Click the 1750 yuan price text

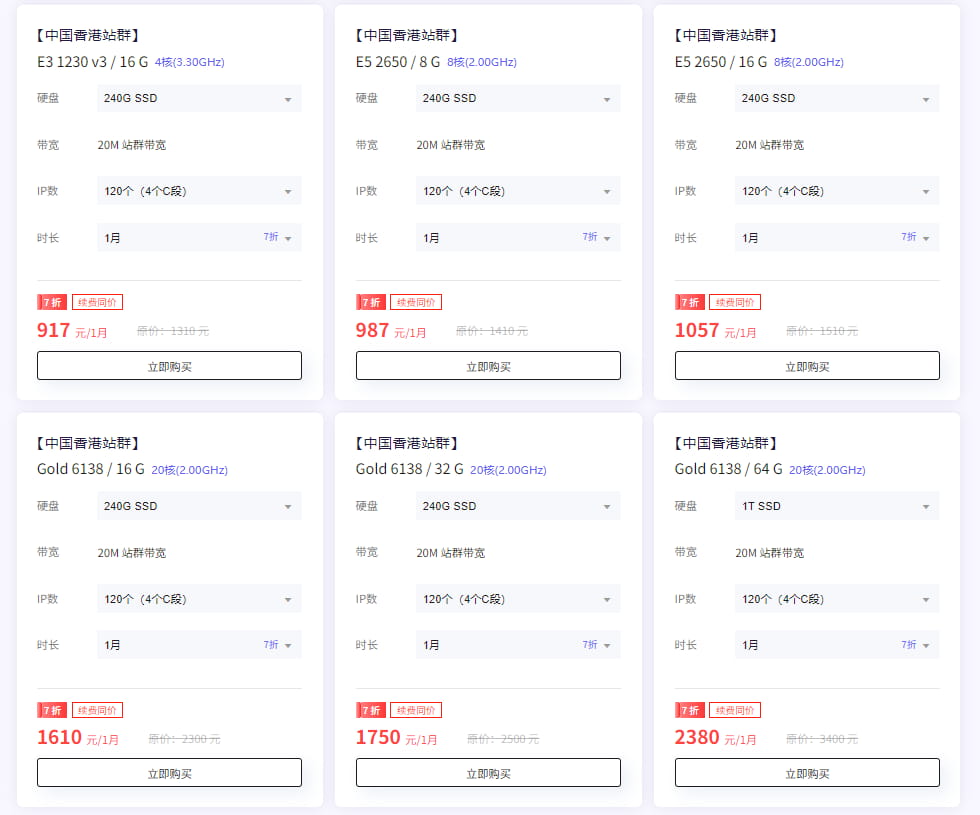pos(378,738)
